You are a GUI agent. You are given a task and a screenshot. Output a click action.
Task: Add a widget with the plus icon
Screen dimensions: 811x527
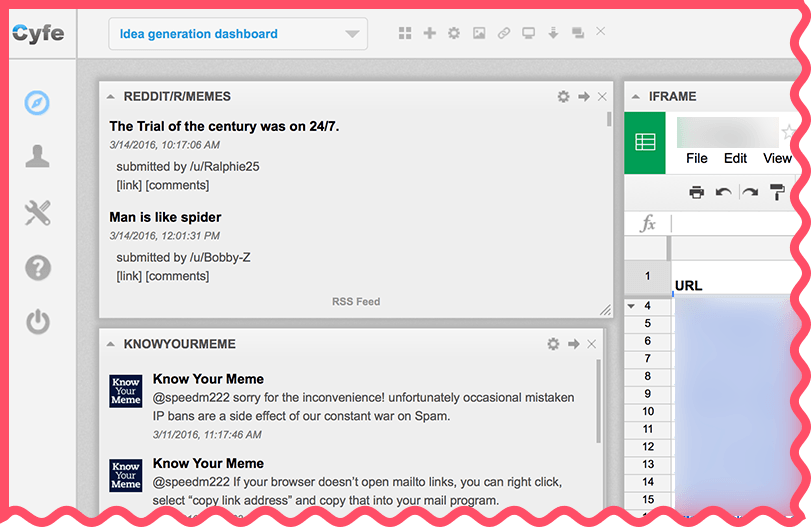coord(429,33)
